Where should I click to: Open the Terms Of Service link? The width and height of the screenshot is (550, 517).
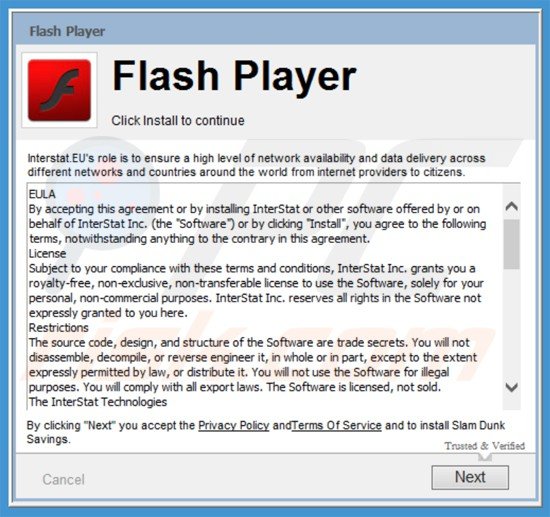(336, 425)
